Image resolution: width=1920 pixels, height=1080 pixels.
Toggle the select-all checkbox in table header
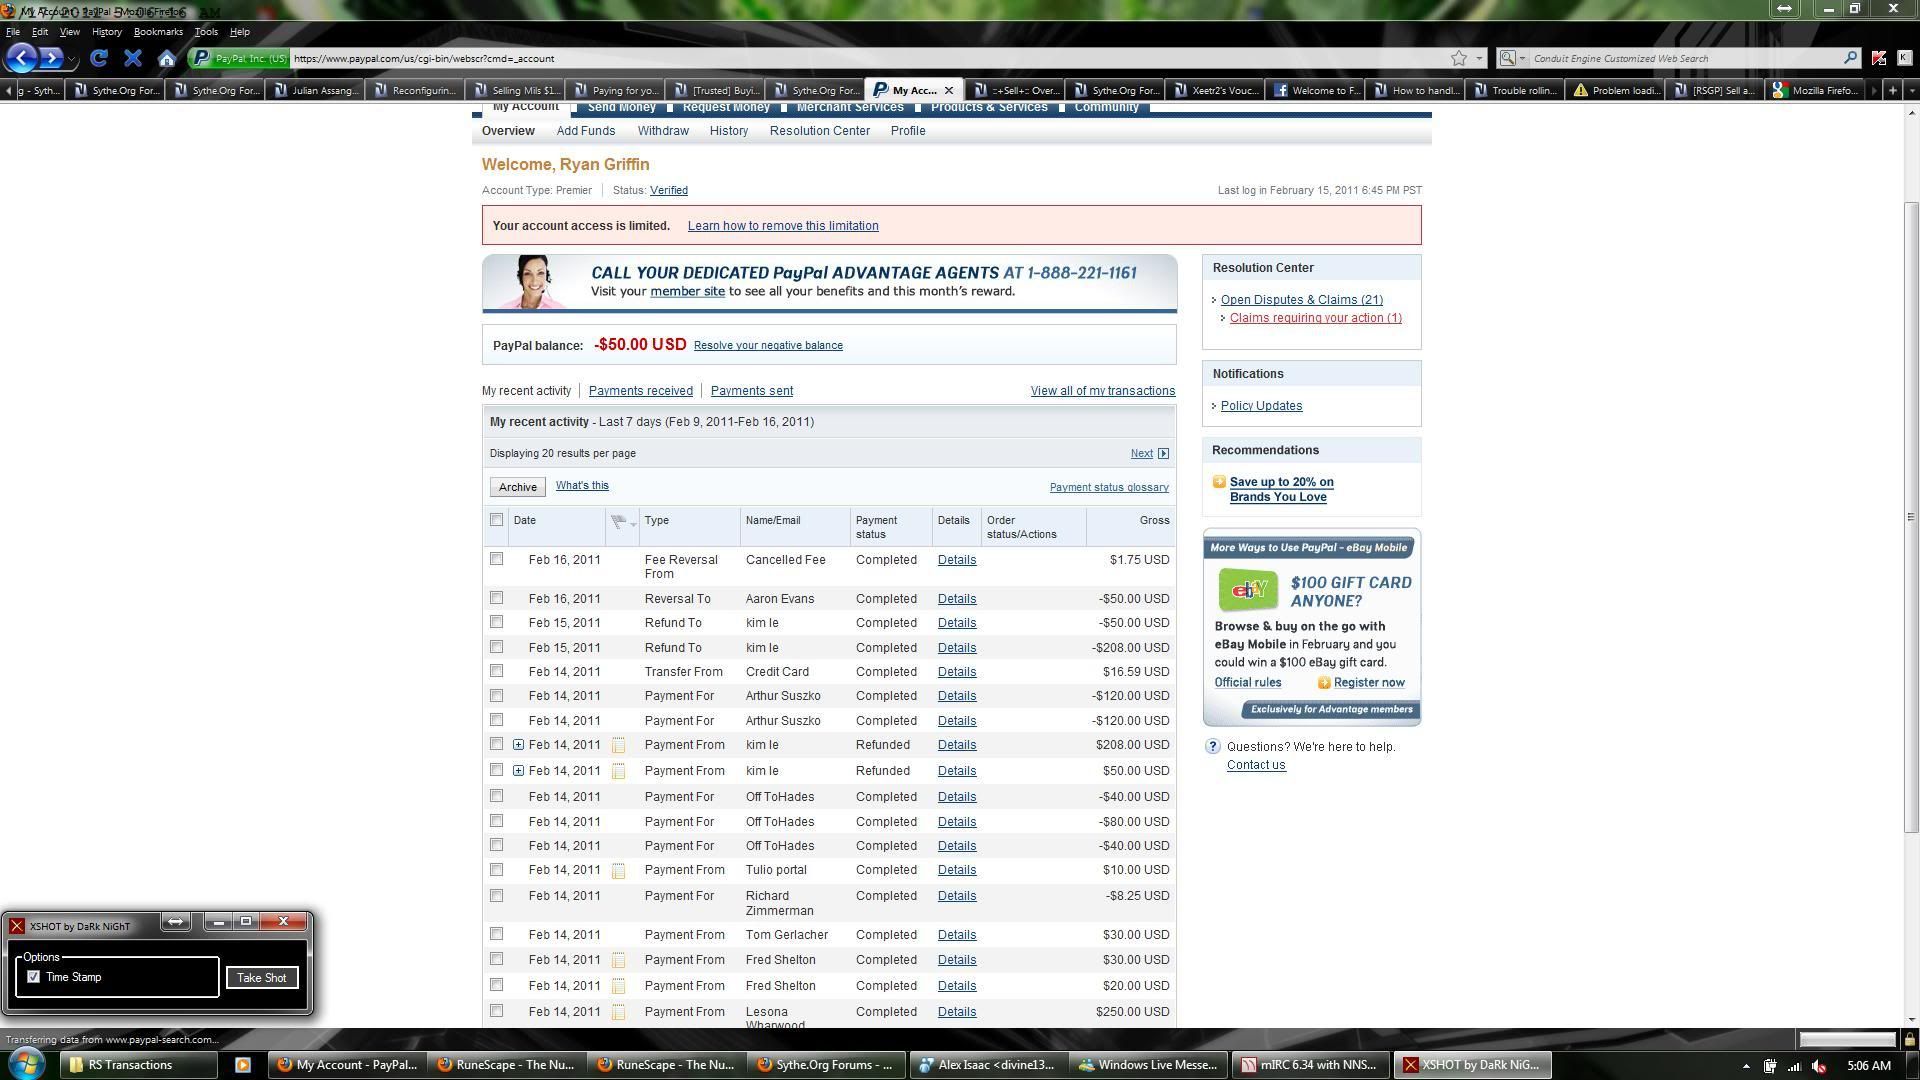[x=496, y=520]
